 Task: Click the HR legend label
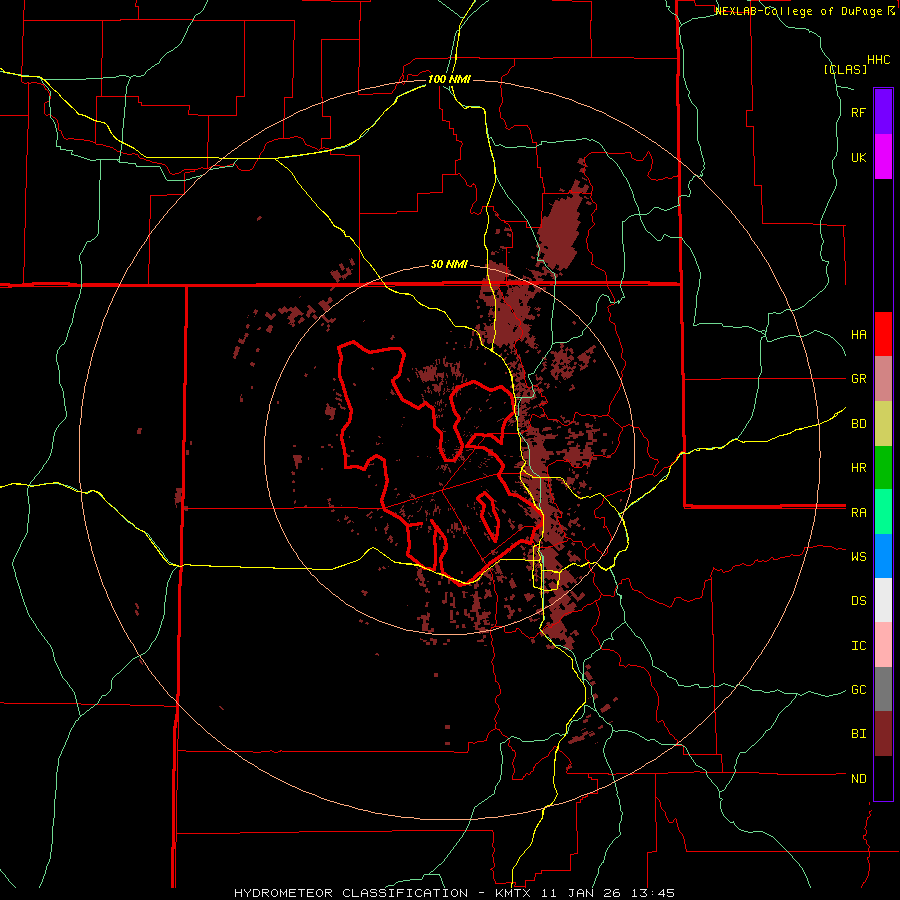tap(859, 468)
